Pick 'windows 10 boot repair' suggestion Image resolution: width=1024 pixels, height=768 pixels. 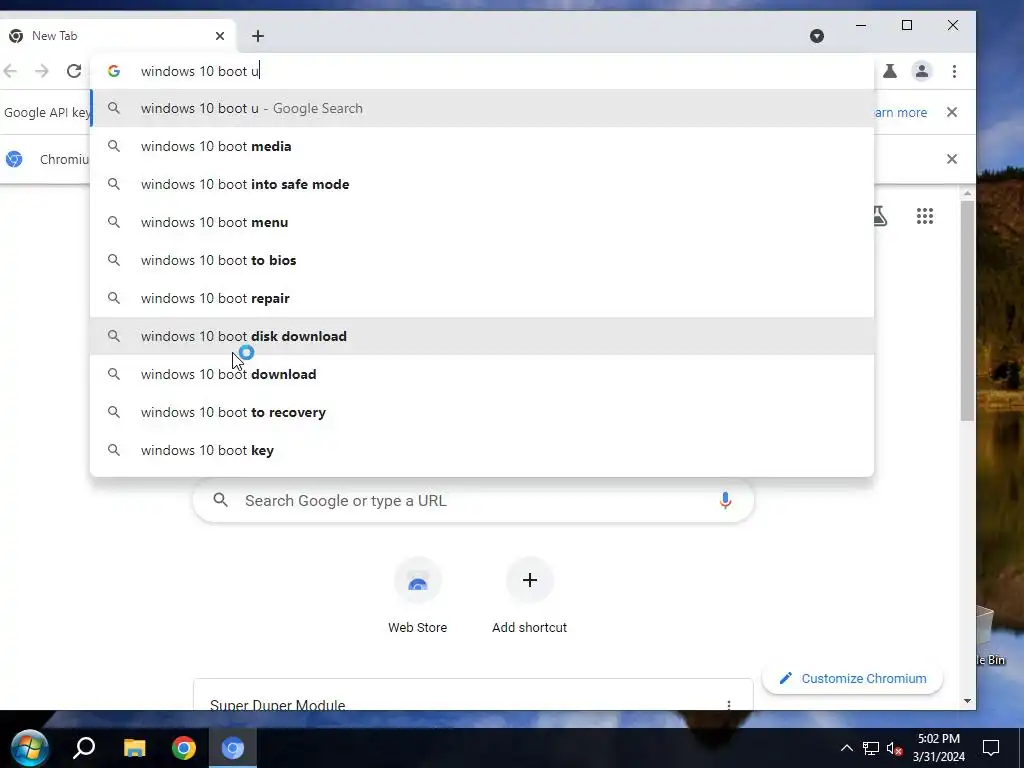[x=482, y=298]
